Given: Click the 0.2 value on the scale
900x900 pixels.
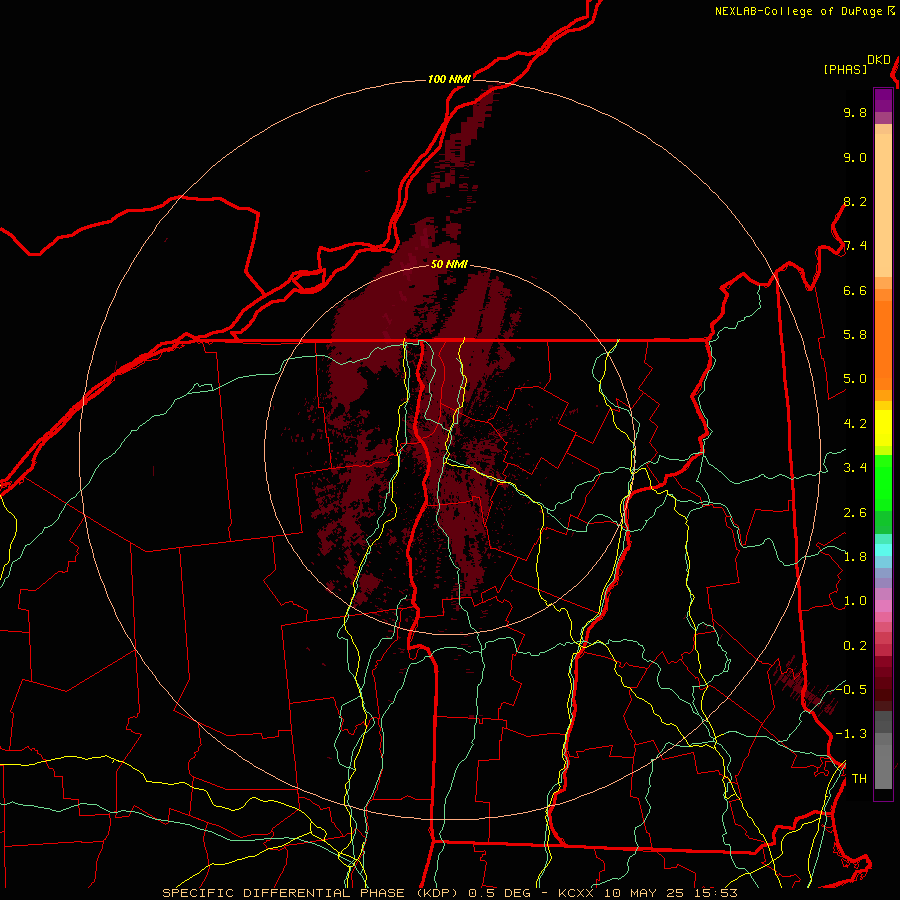Looking at the screenshot, I should pyautogui.click(x=855, y=646).
